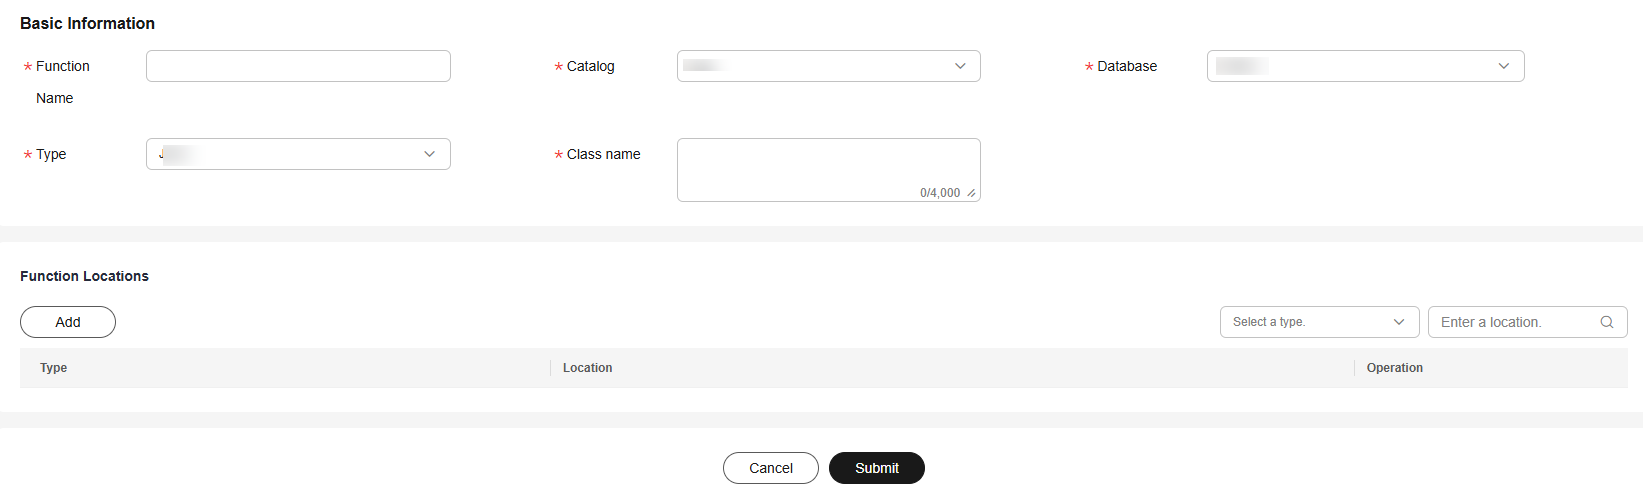1643x498 pixels.
Task: Open the Database dropdown
Action: pos(1365,66)
